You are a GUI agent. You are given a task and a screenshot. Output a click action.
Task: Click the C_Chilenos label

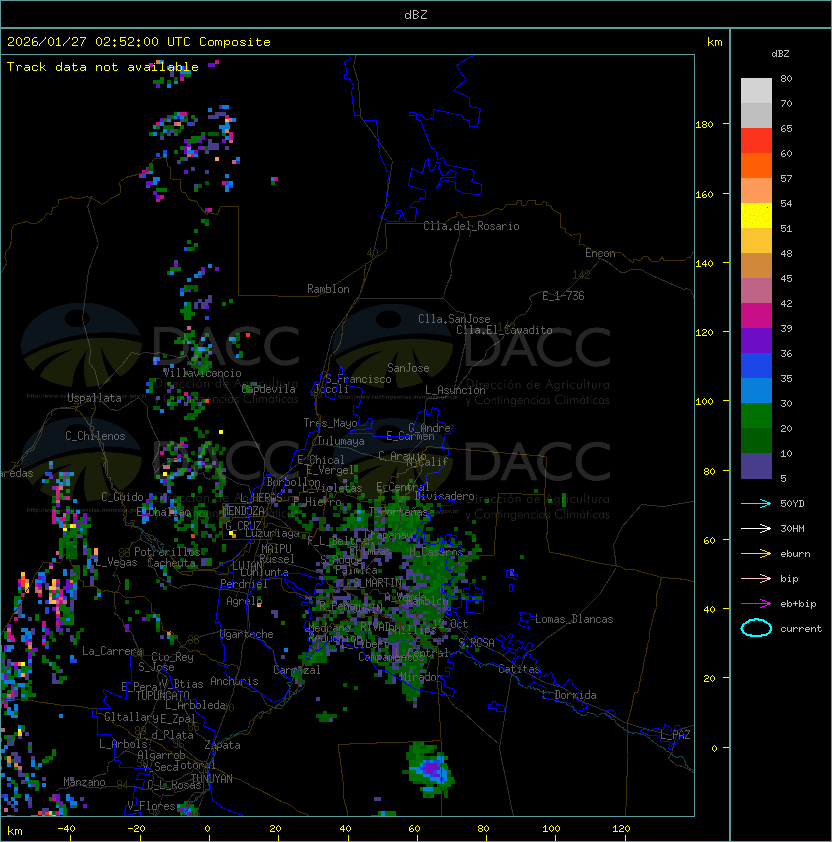pyautogui.click(x=95, y=436)
